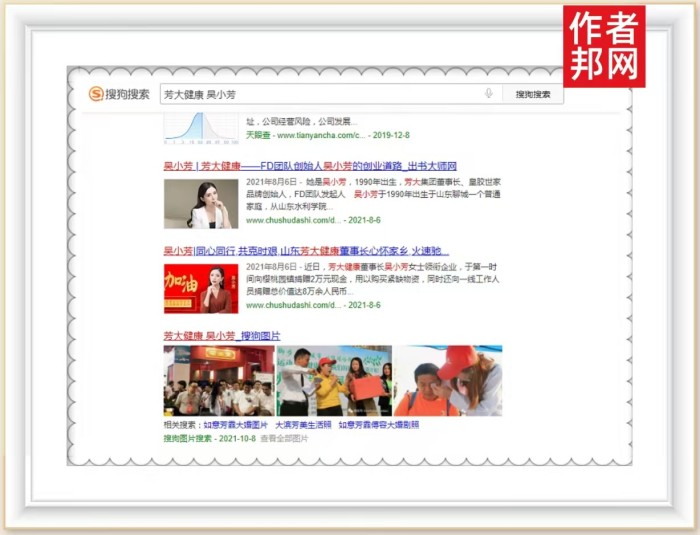Click the microphone voice search icon

[x=489, y=94]
